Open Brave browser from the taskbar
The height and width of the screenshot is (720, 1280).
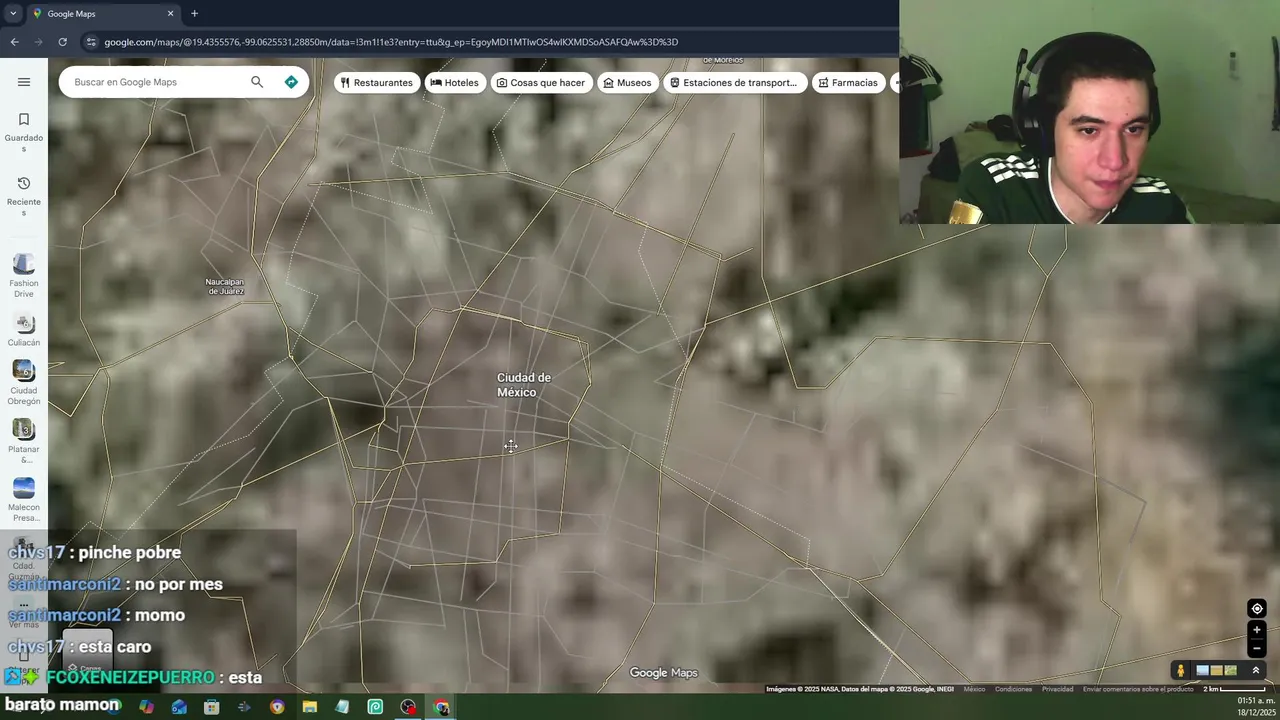click(277, 707)
